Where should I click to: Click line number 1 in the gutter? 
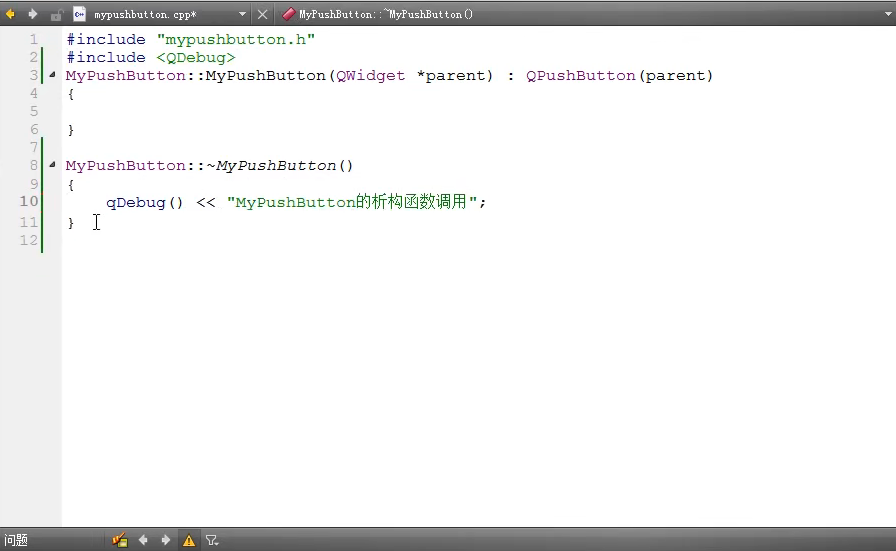(34, 39)
